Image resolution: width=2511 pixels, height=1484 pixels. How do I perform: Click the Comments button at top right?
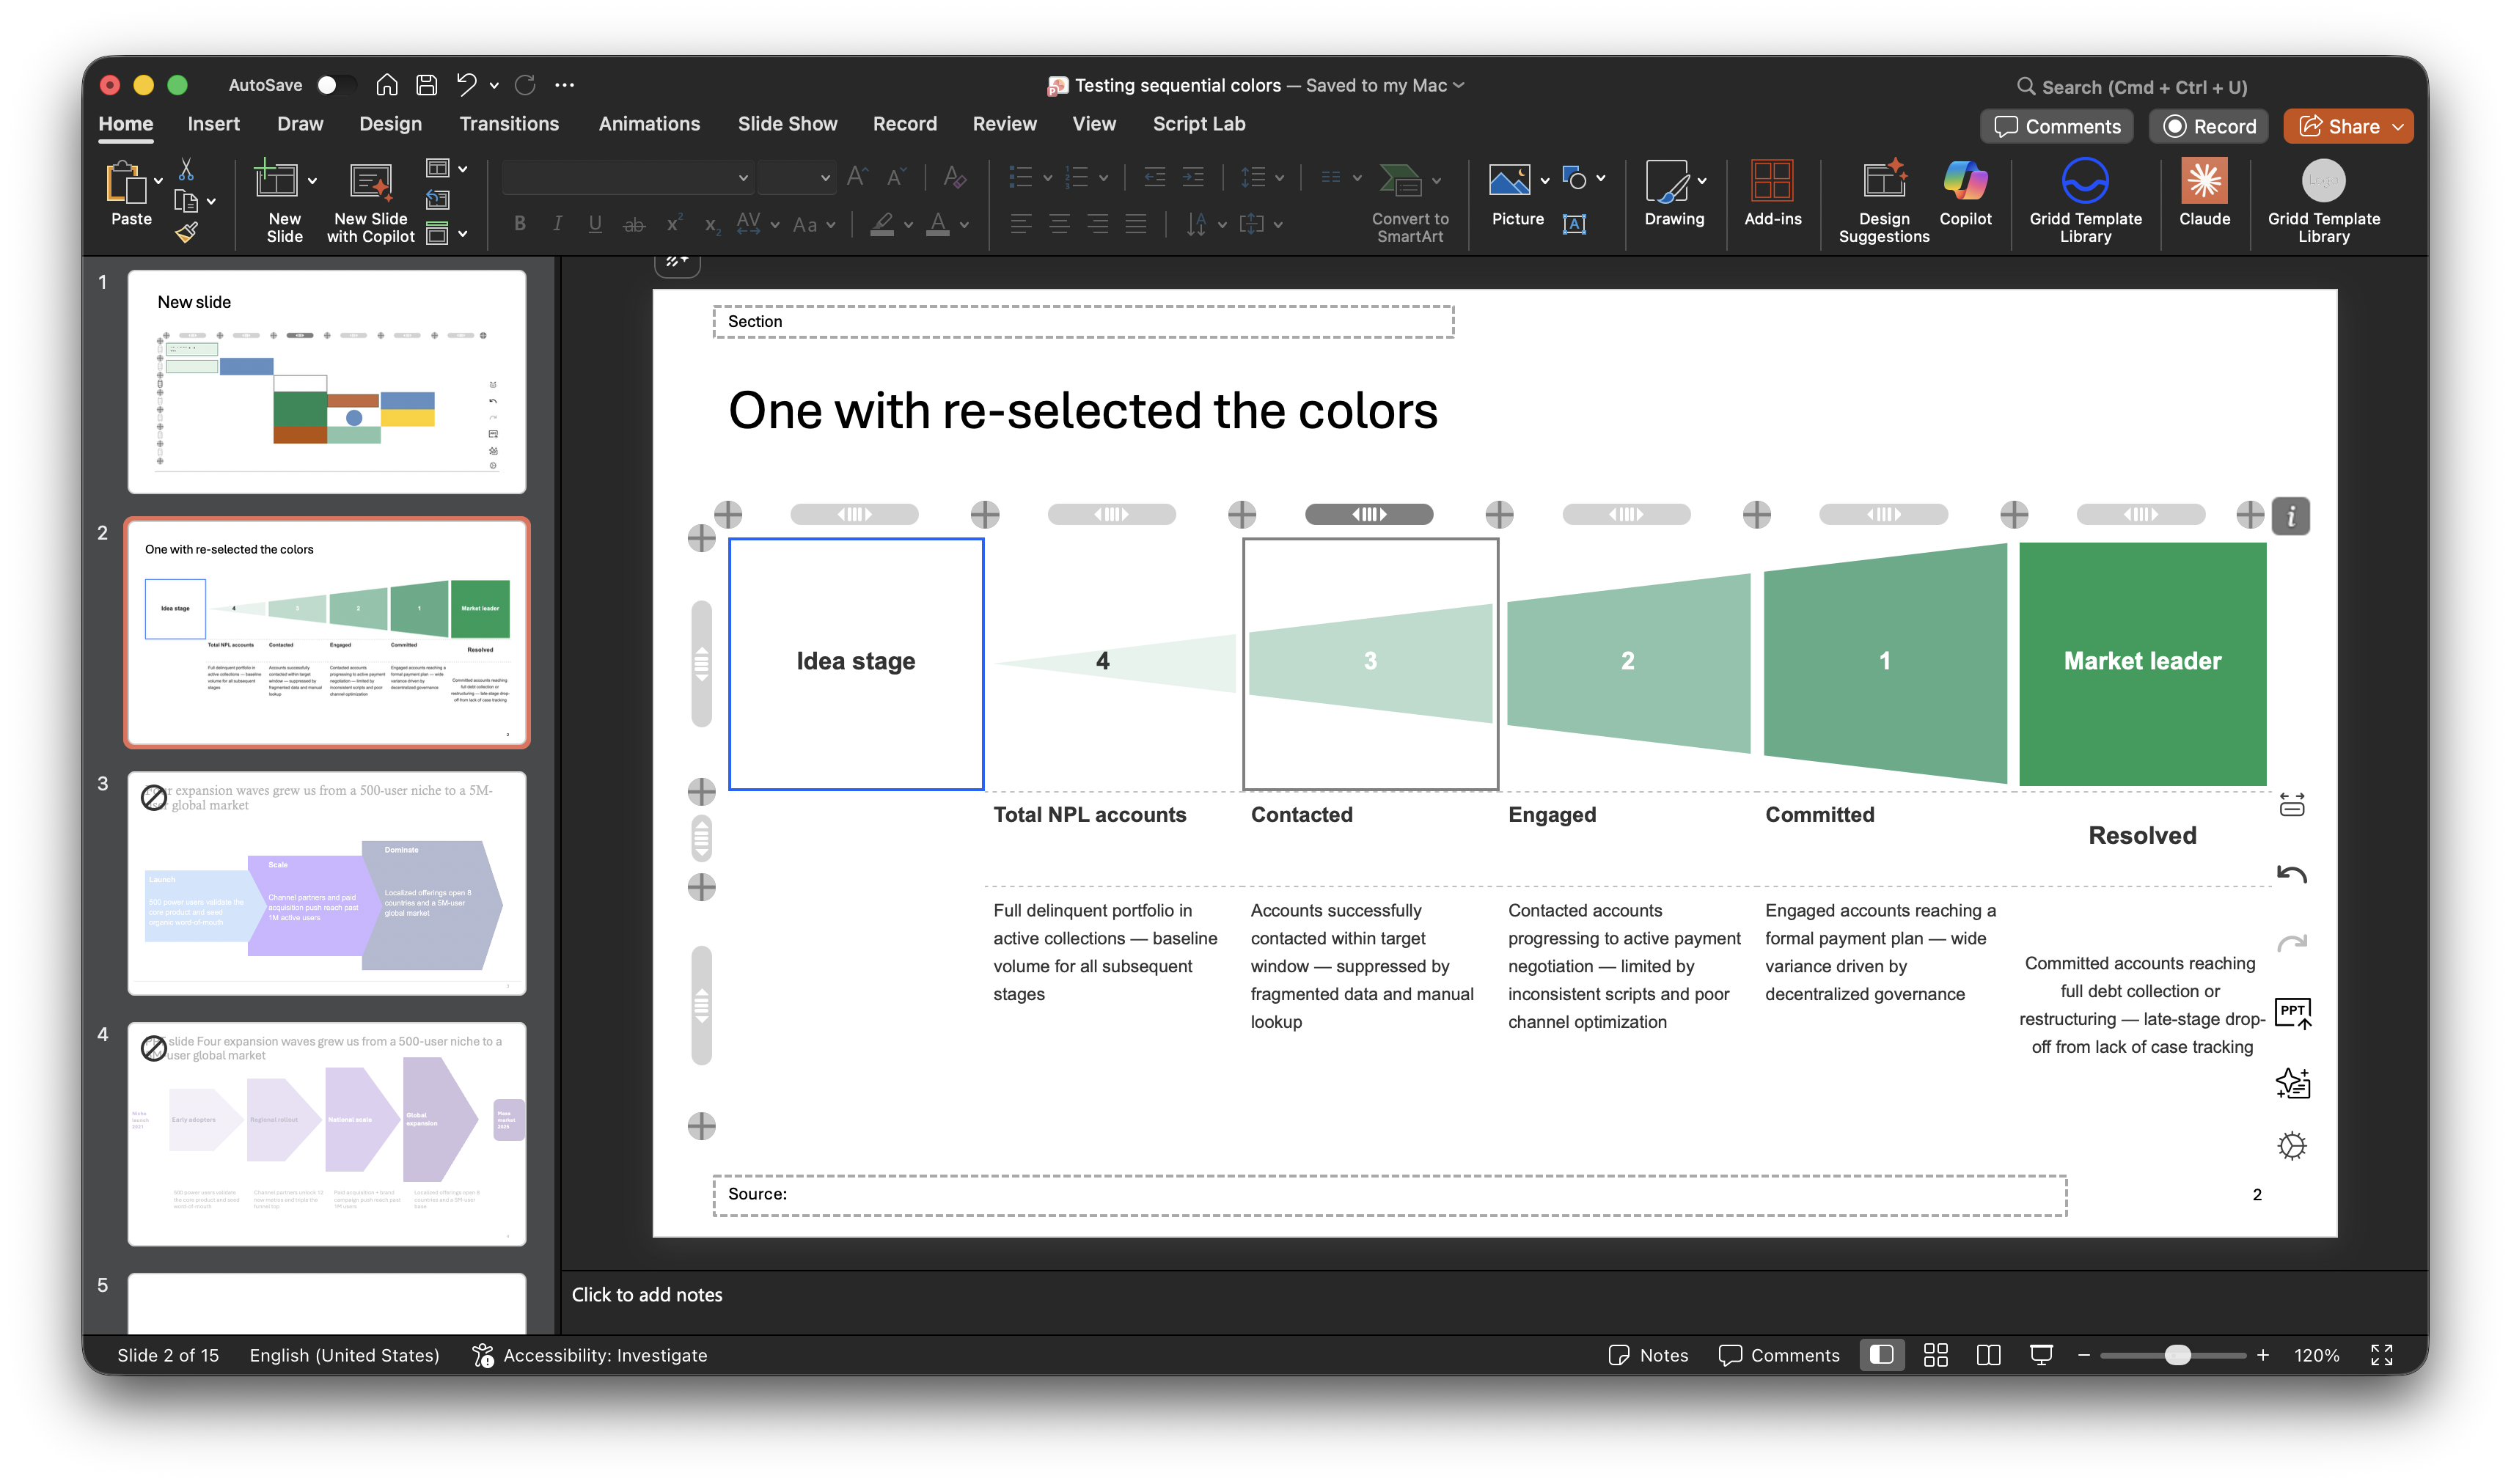[x=2056, y=127]
